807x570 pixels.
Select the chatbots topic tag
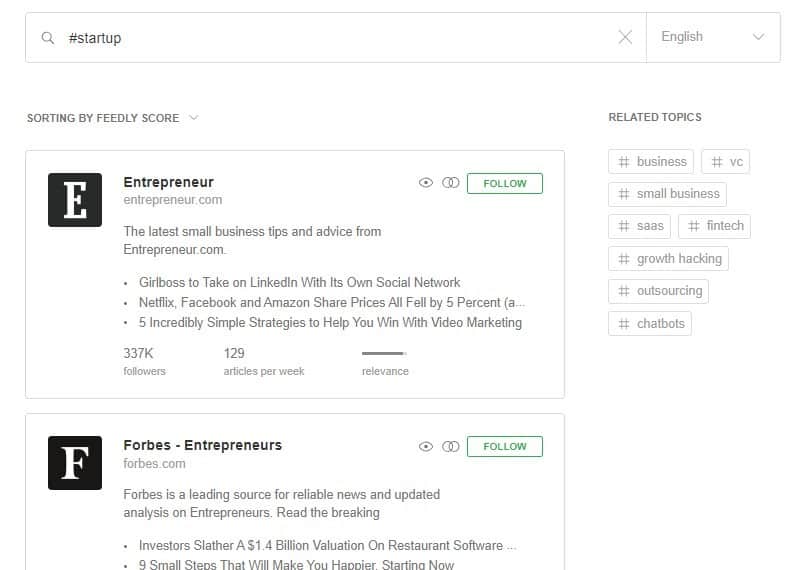[x=650, y=324]
